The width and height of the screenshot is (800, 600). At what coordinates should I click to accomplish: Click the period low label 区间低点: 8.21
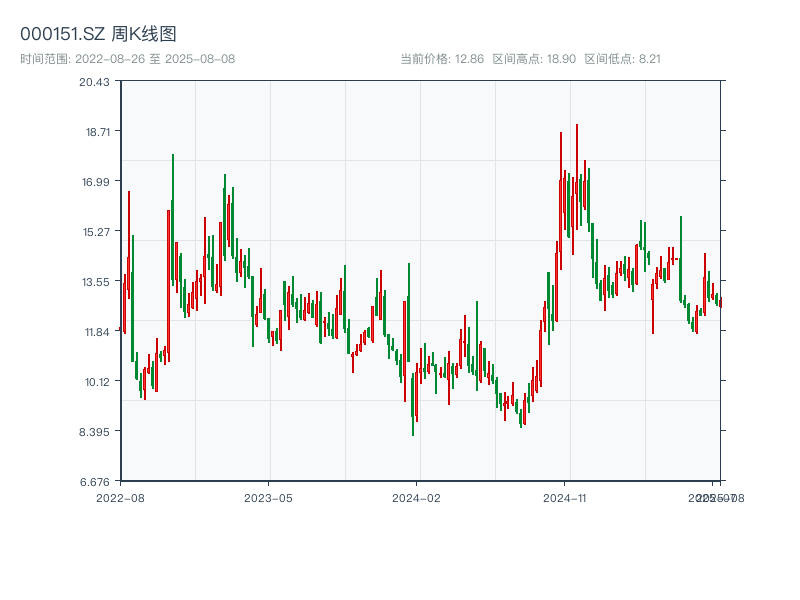click(622, 59)
